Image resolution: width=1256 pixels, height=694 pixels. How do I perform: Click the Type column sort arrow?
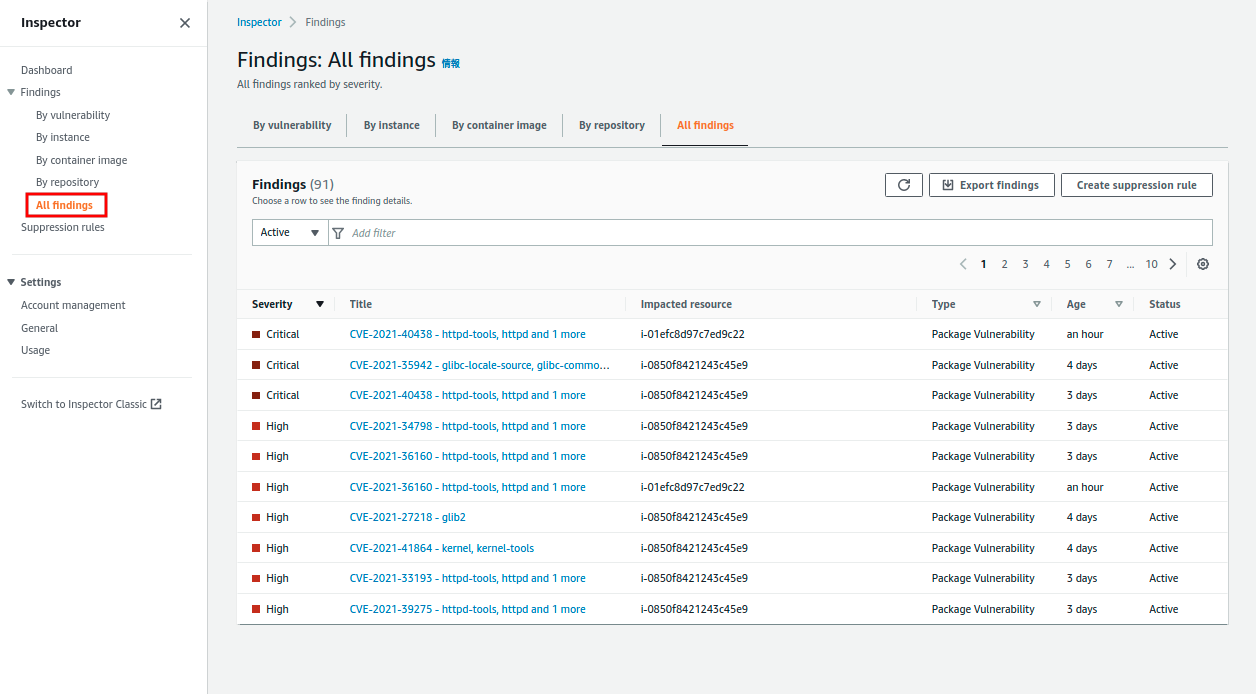click(1037, 304)
